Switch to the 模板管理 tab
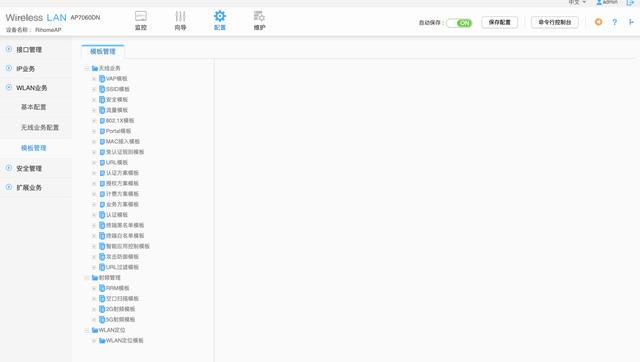 (103, 51)
